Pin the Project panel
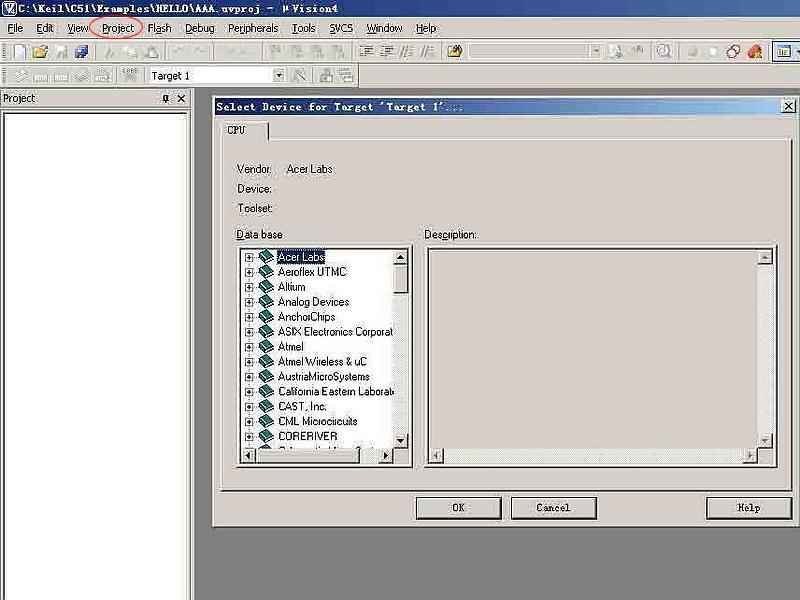 (x=165, y=98)
